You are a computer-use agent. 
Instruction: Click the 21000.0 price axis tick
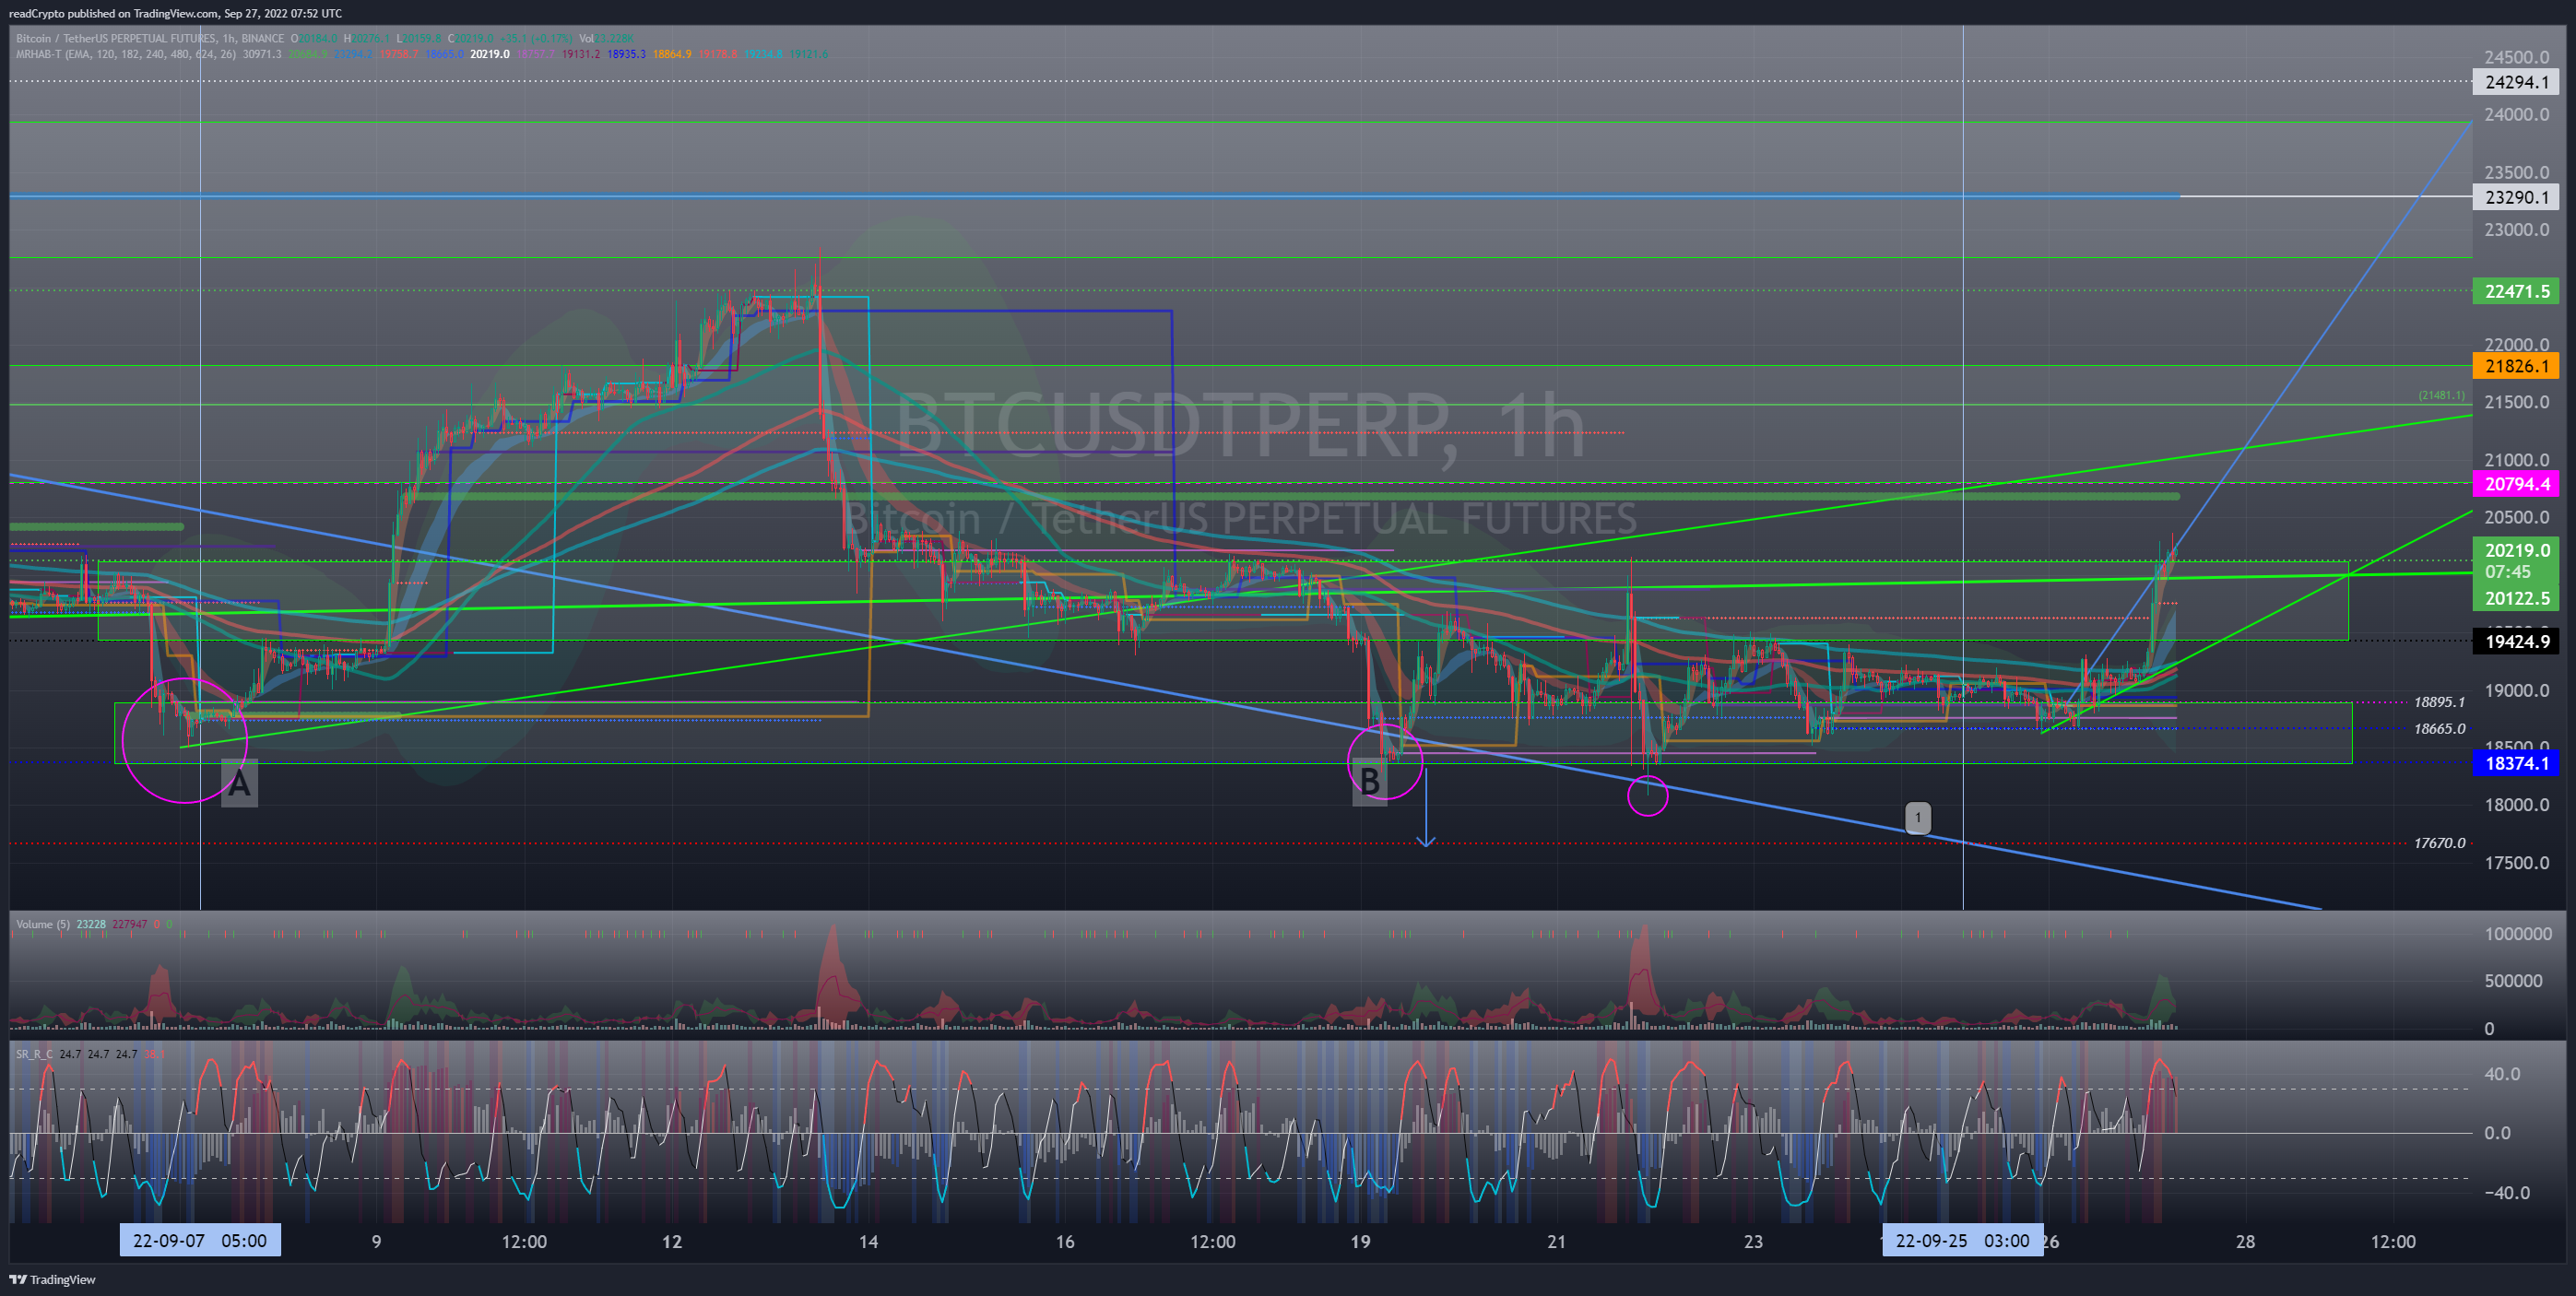(x=2516, y=460)
